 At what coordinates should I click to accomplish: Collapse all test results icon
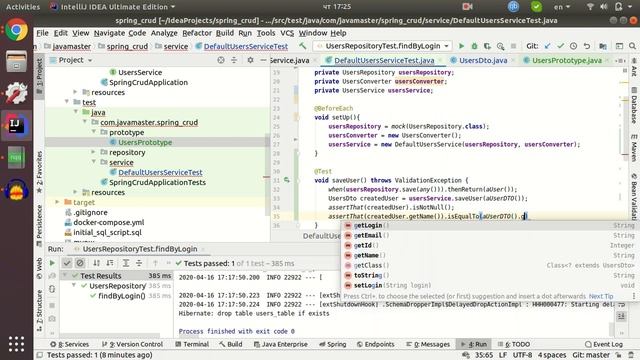139,263
